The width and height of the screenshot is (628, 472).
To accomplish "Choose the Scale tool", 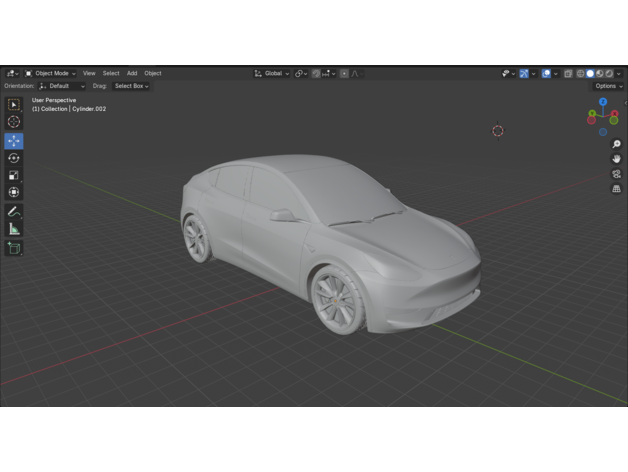I will [14, 175].
